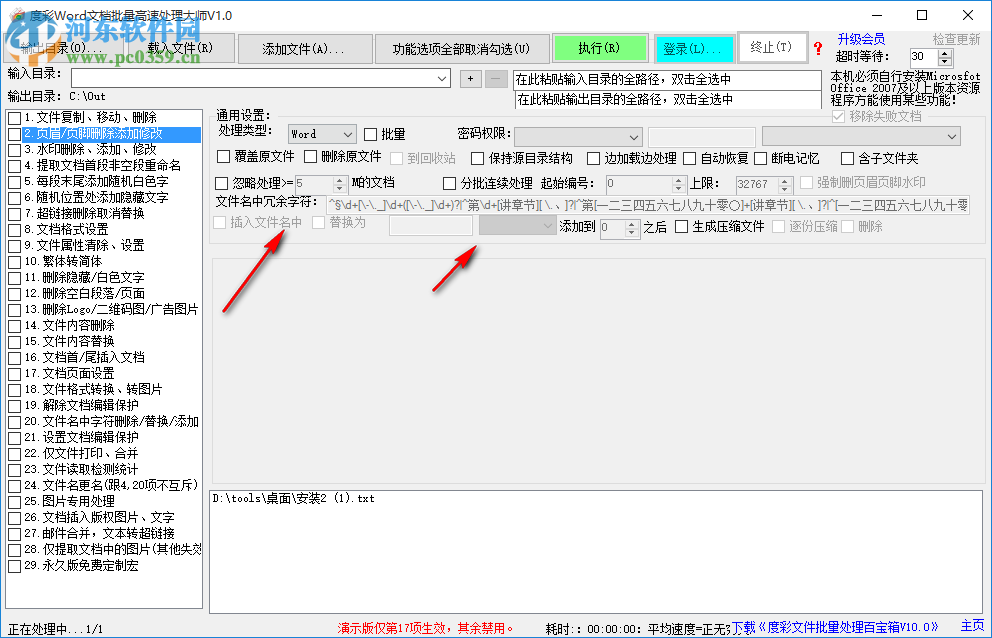Enable the 覆盖原文件 overwrite original files checkbox
992x638 pixels.
tap(224, 157)
